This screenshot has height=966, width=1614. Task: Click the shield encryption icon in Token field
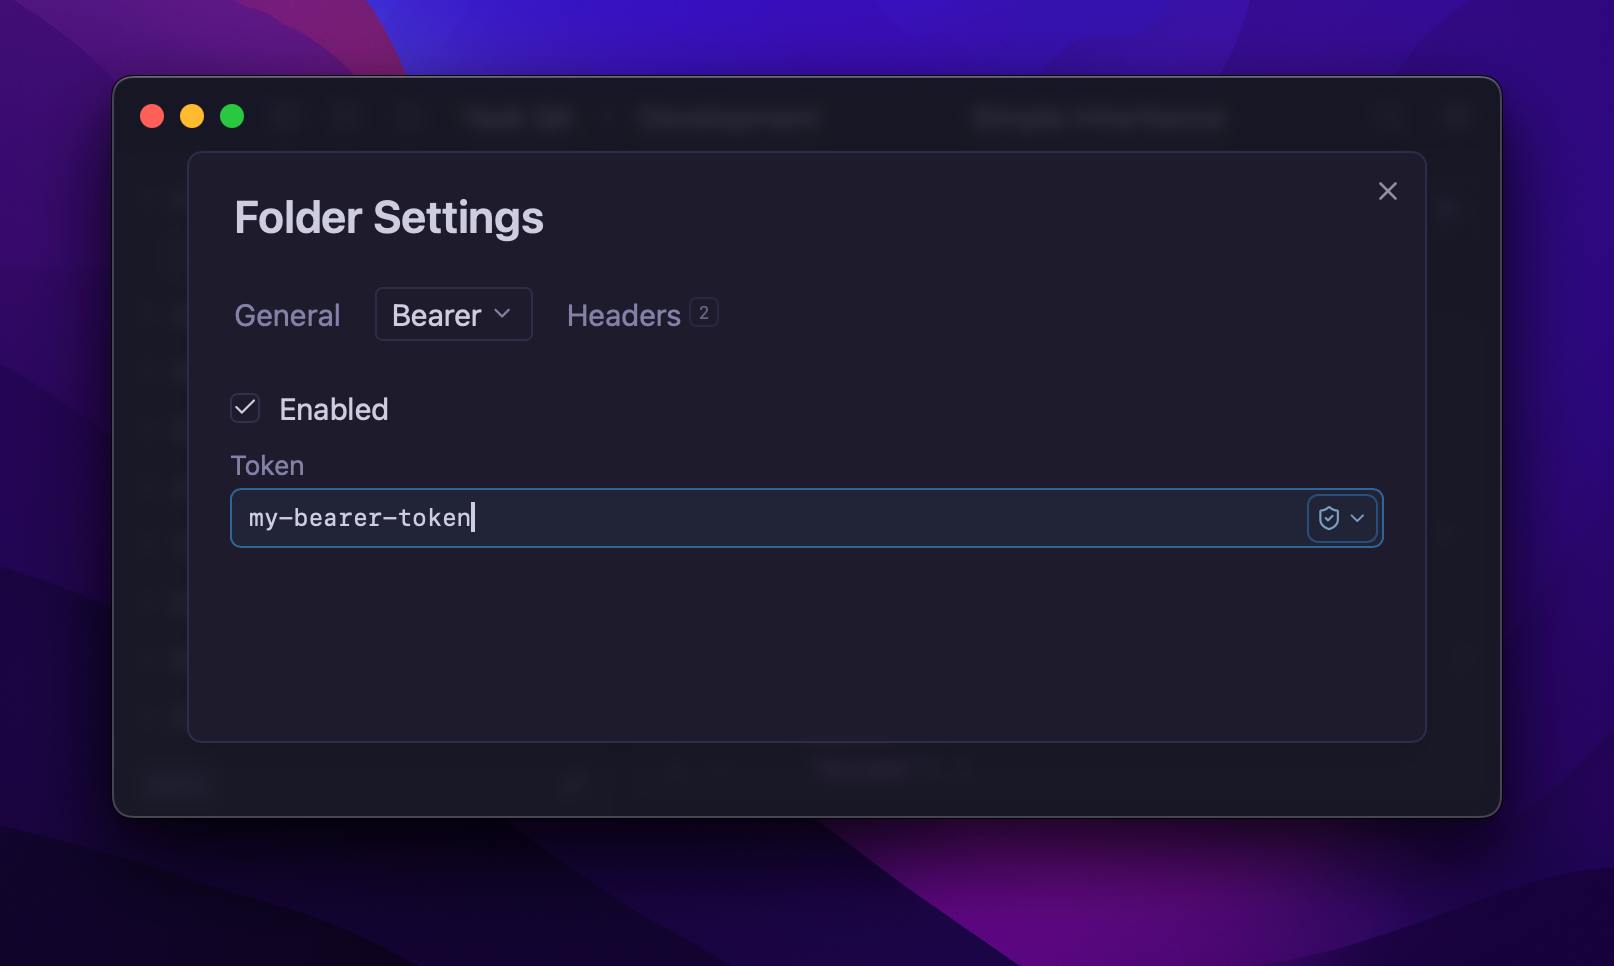point(1328,518)
